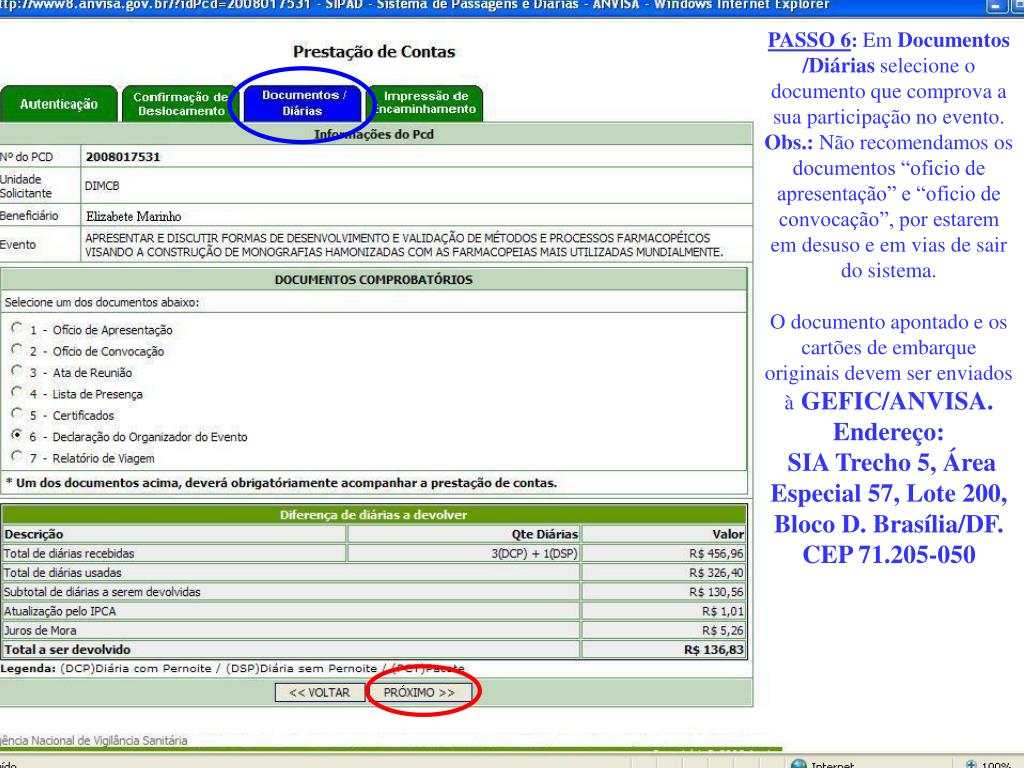Select the Ata de Reunião option
Screen dimensions: 1024x768
[x=15, y=372]
